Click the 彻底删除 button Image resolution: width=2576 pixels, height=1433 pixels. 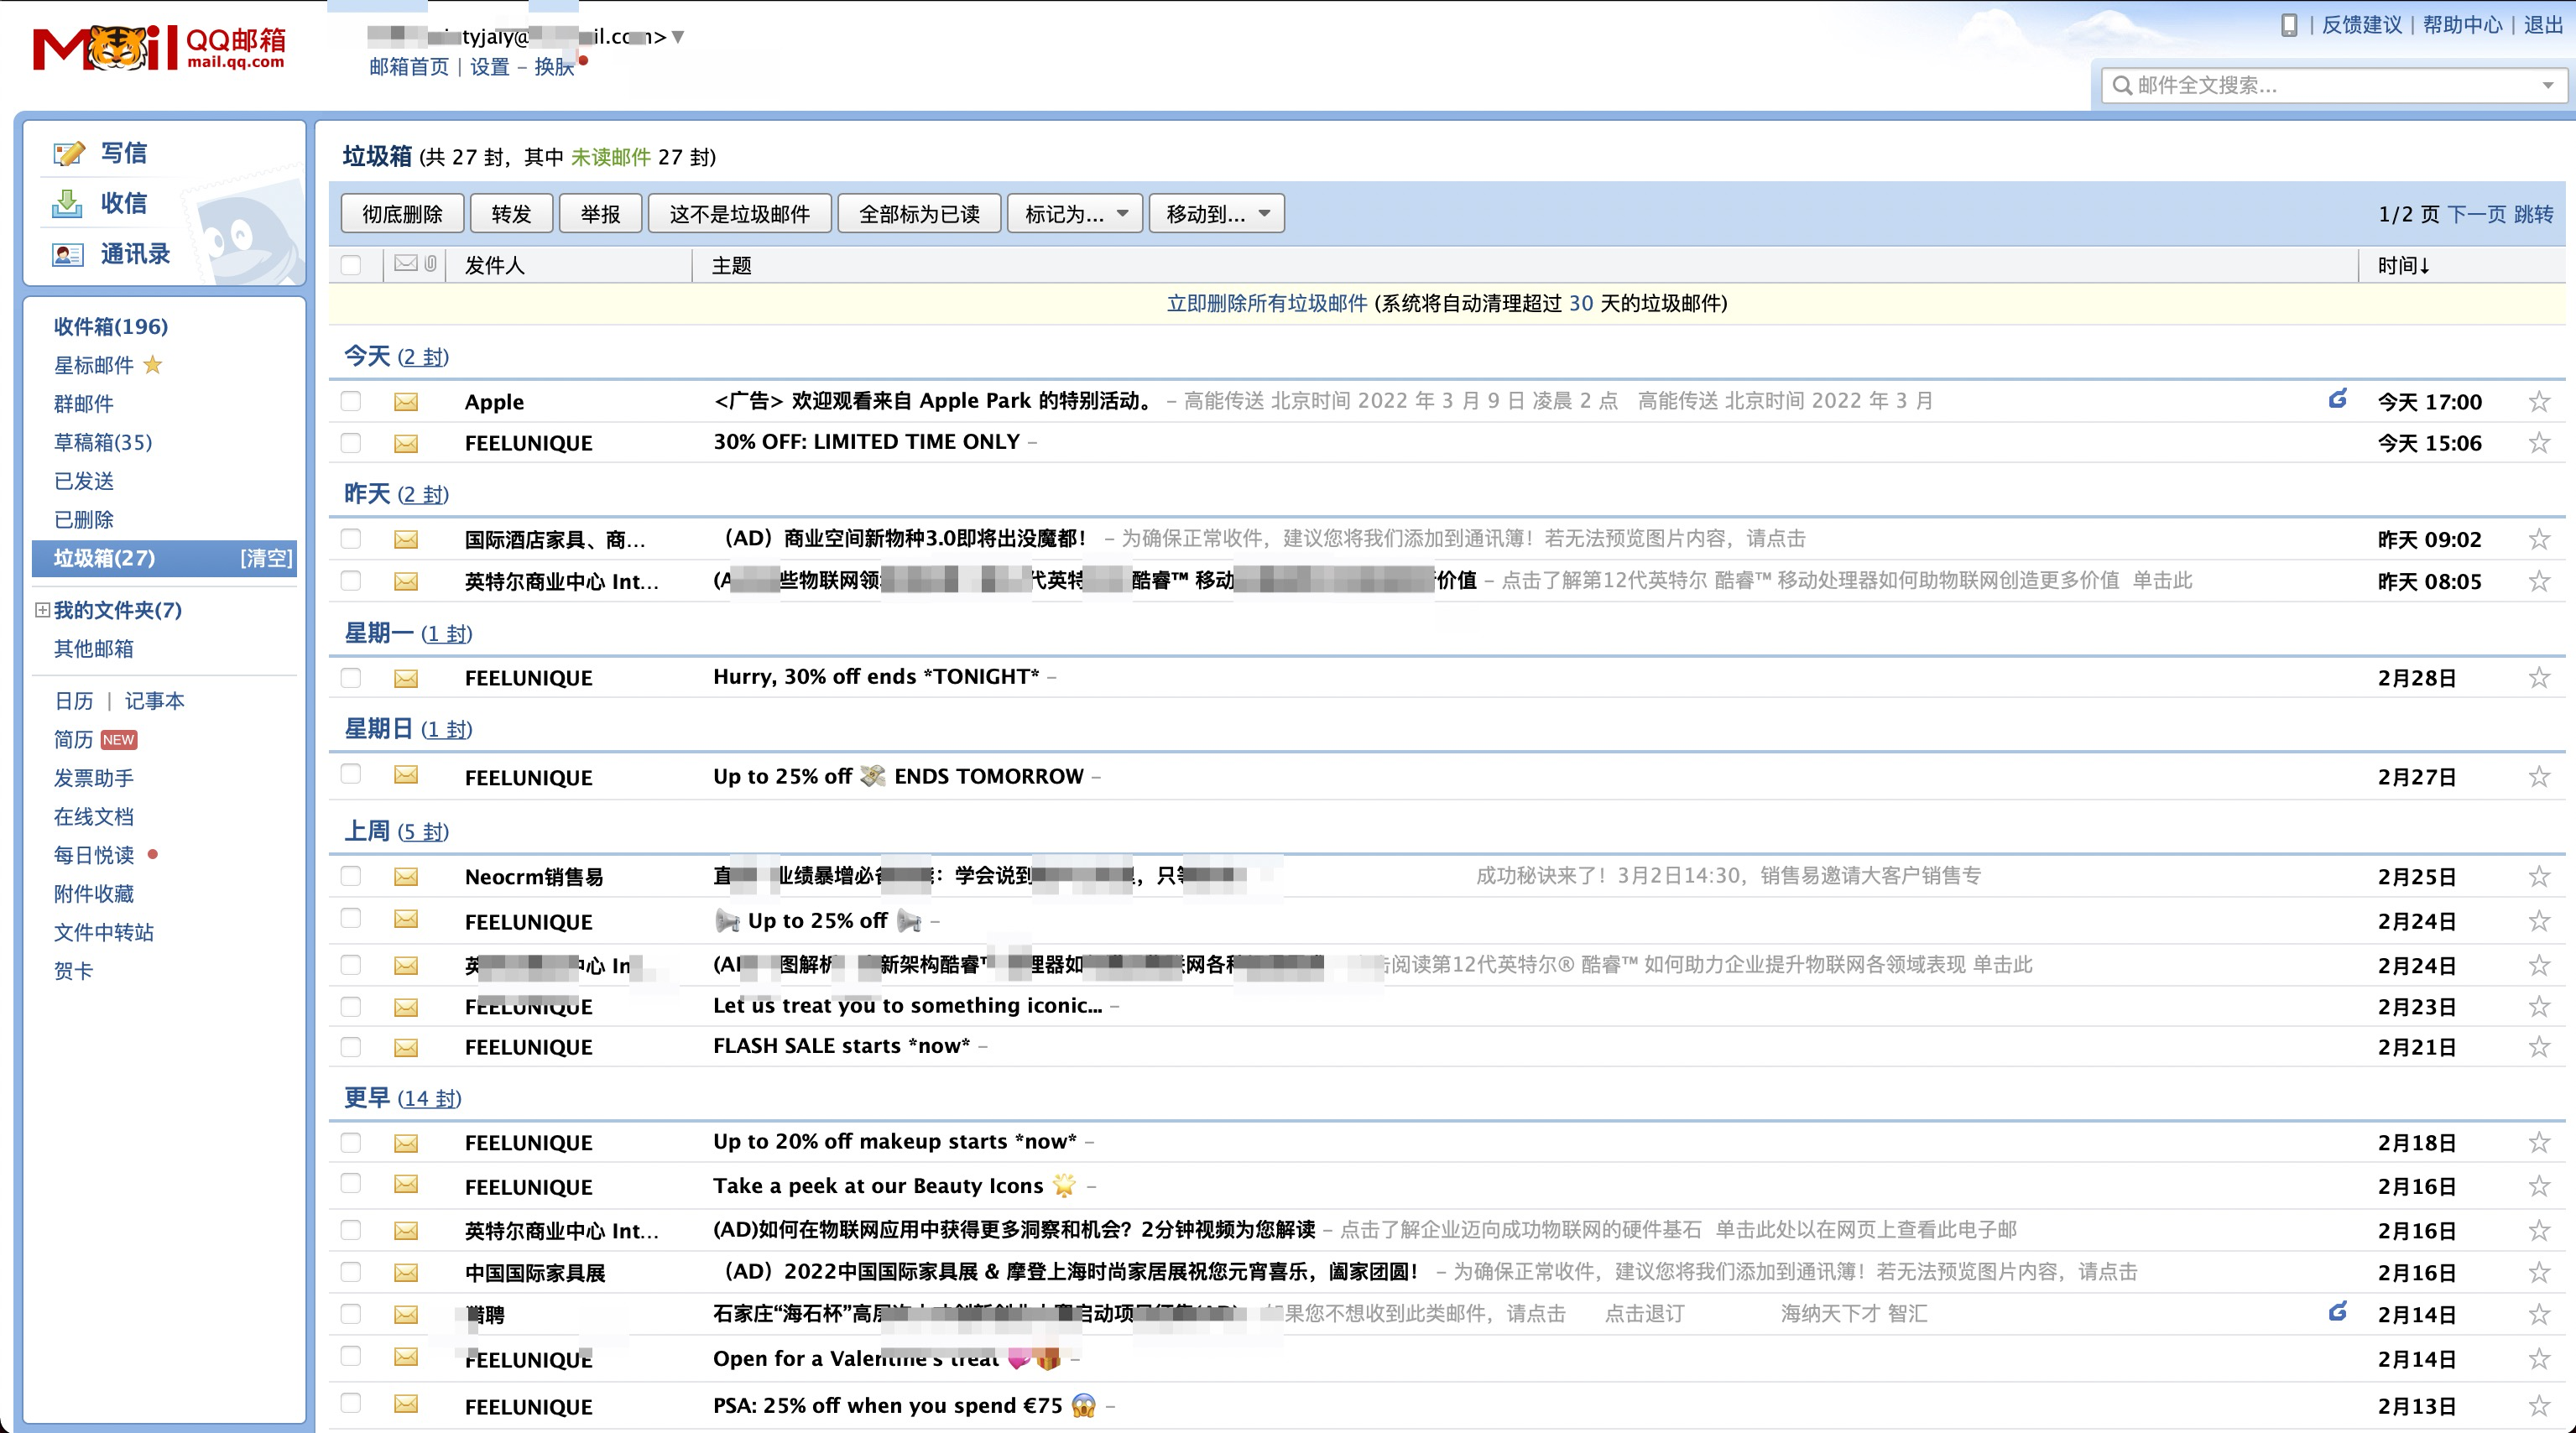tap(402, 214)
